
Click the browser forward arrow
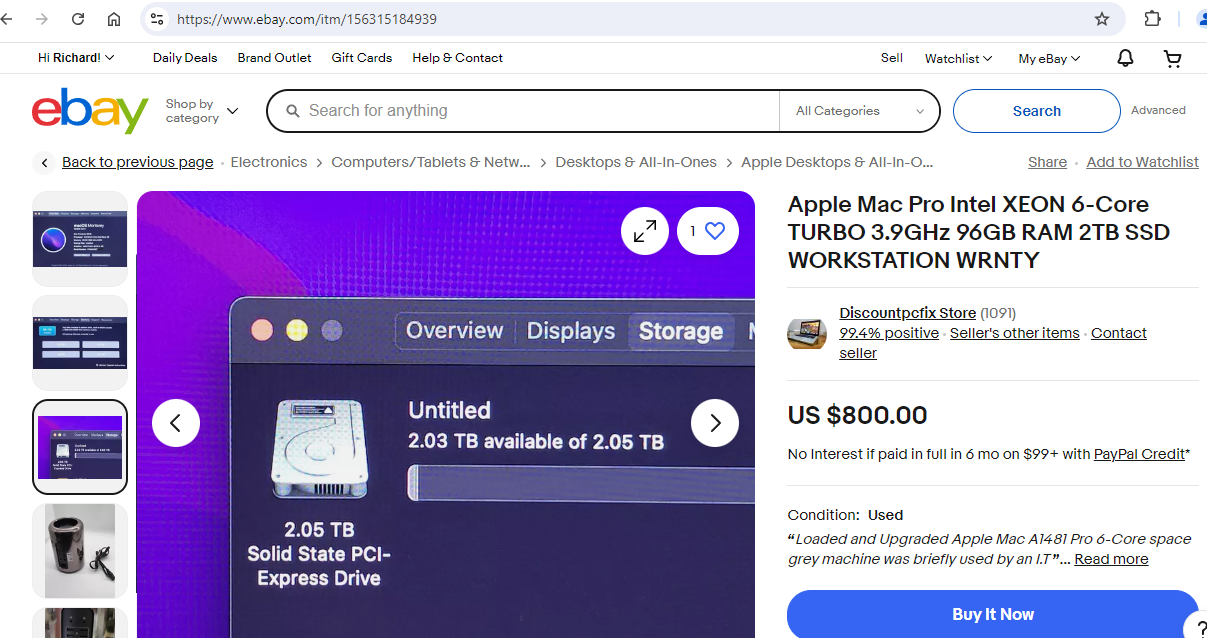[42, 19]
